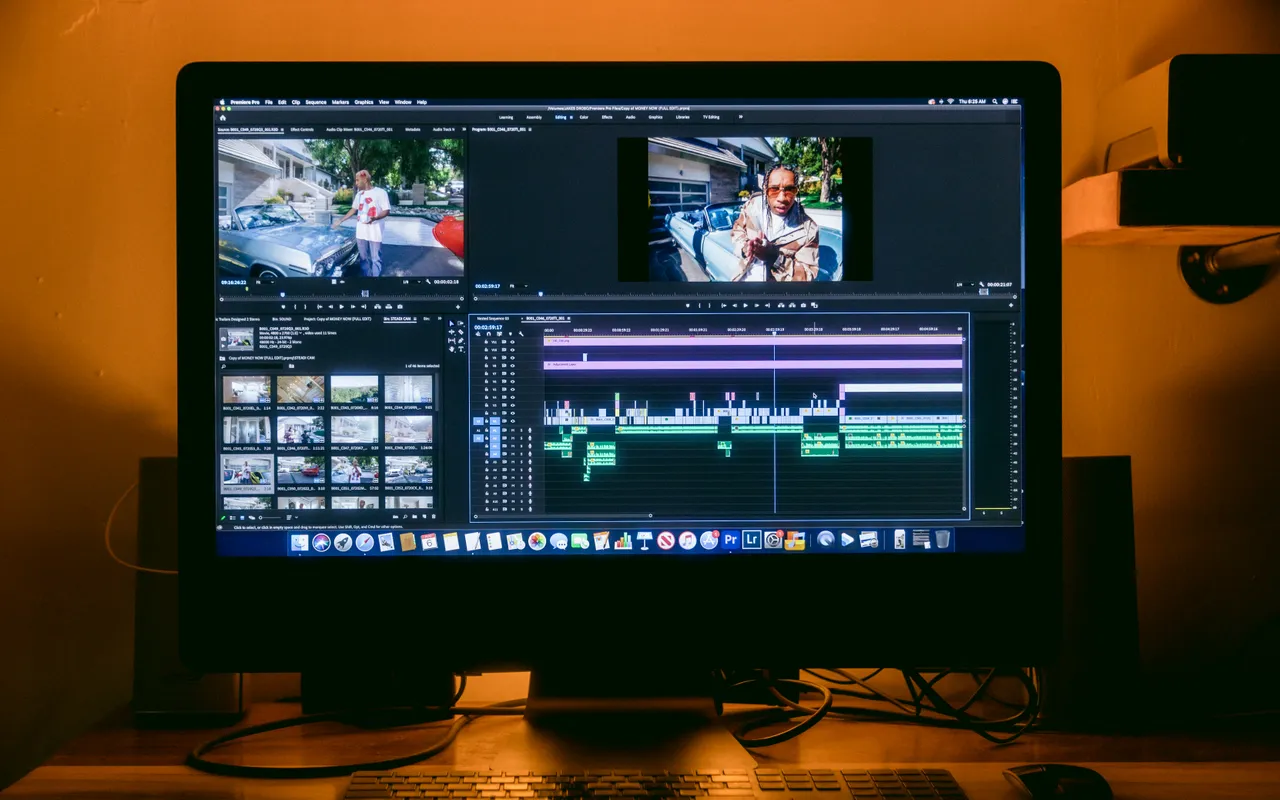Step forward one frame in Program monitor
This screenshot has height=800, width=1280.
(757, 305)
